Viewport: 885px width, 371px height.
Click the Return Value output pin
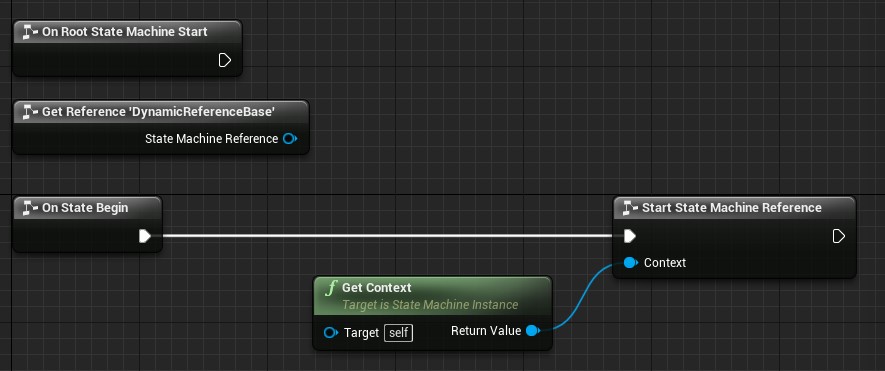coord(532,331)
